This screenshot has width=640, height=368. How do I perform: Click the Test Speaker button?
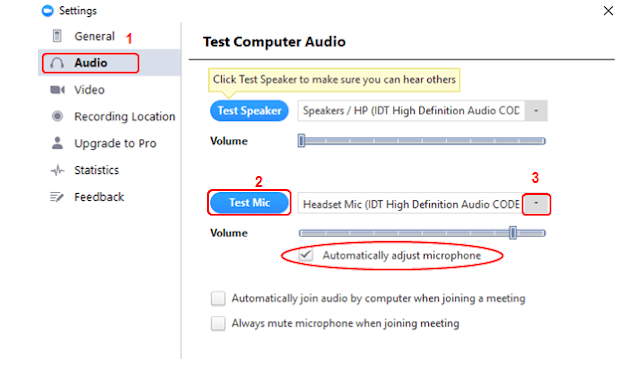[x=249, y=111]
